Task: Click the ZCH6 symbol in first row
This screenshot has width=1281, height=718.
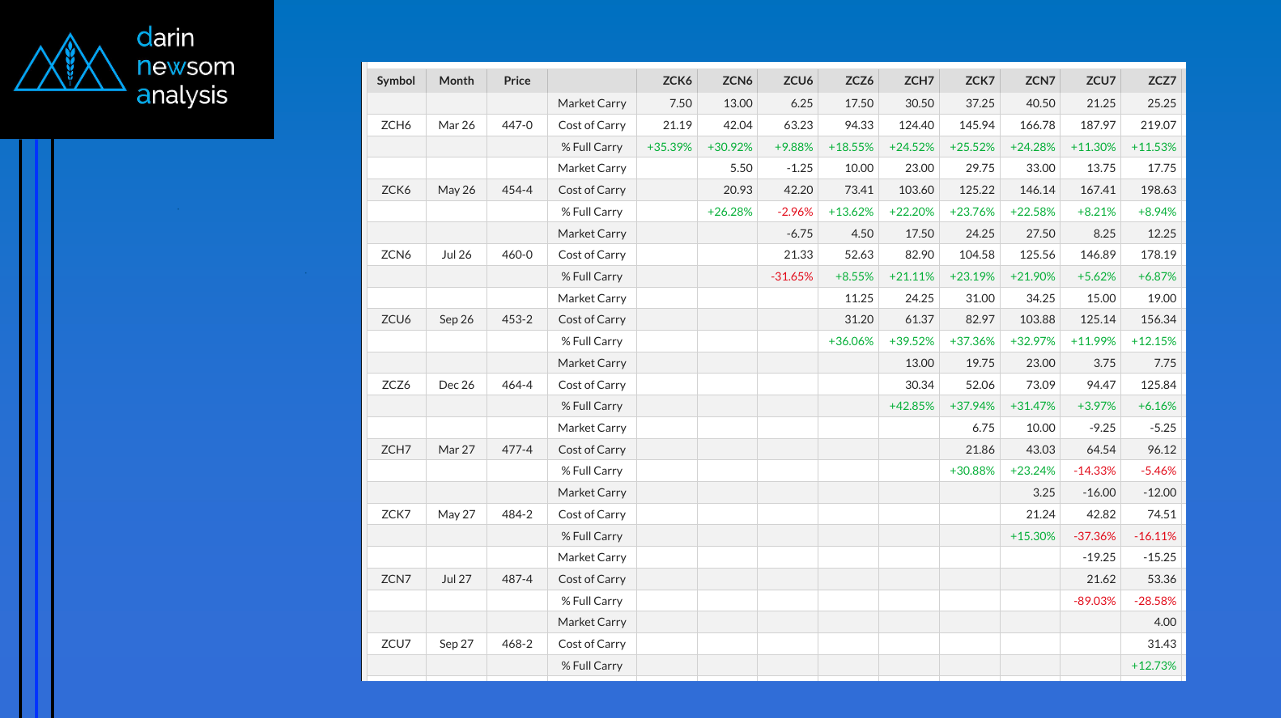Action: point(396,125)
